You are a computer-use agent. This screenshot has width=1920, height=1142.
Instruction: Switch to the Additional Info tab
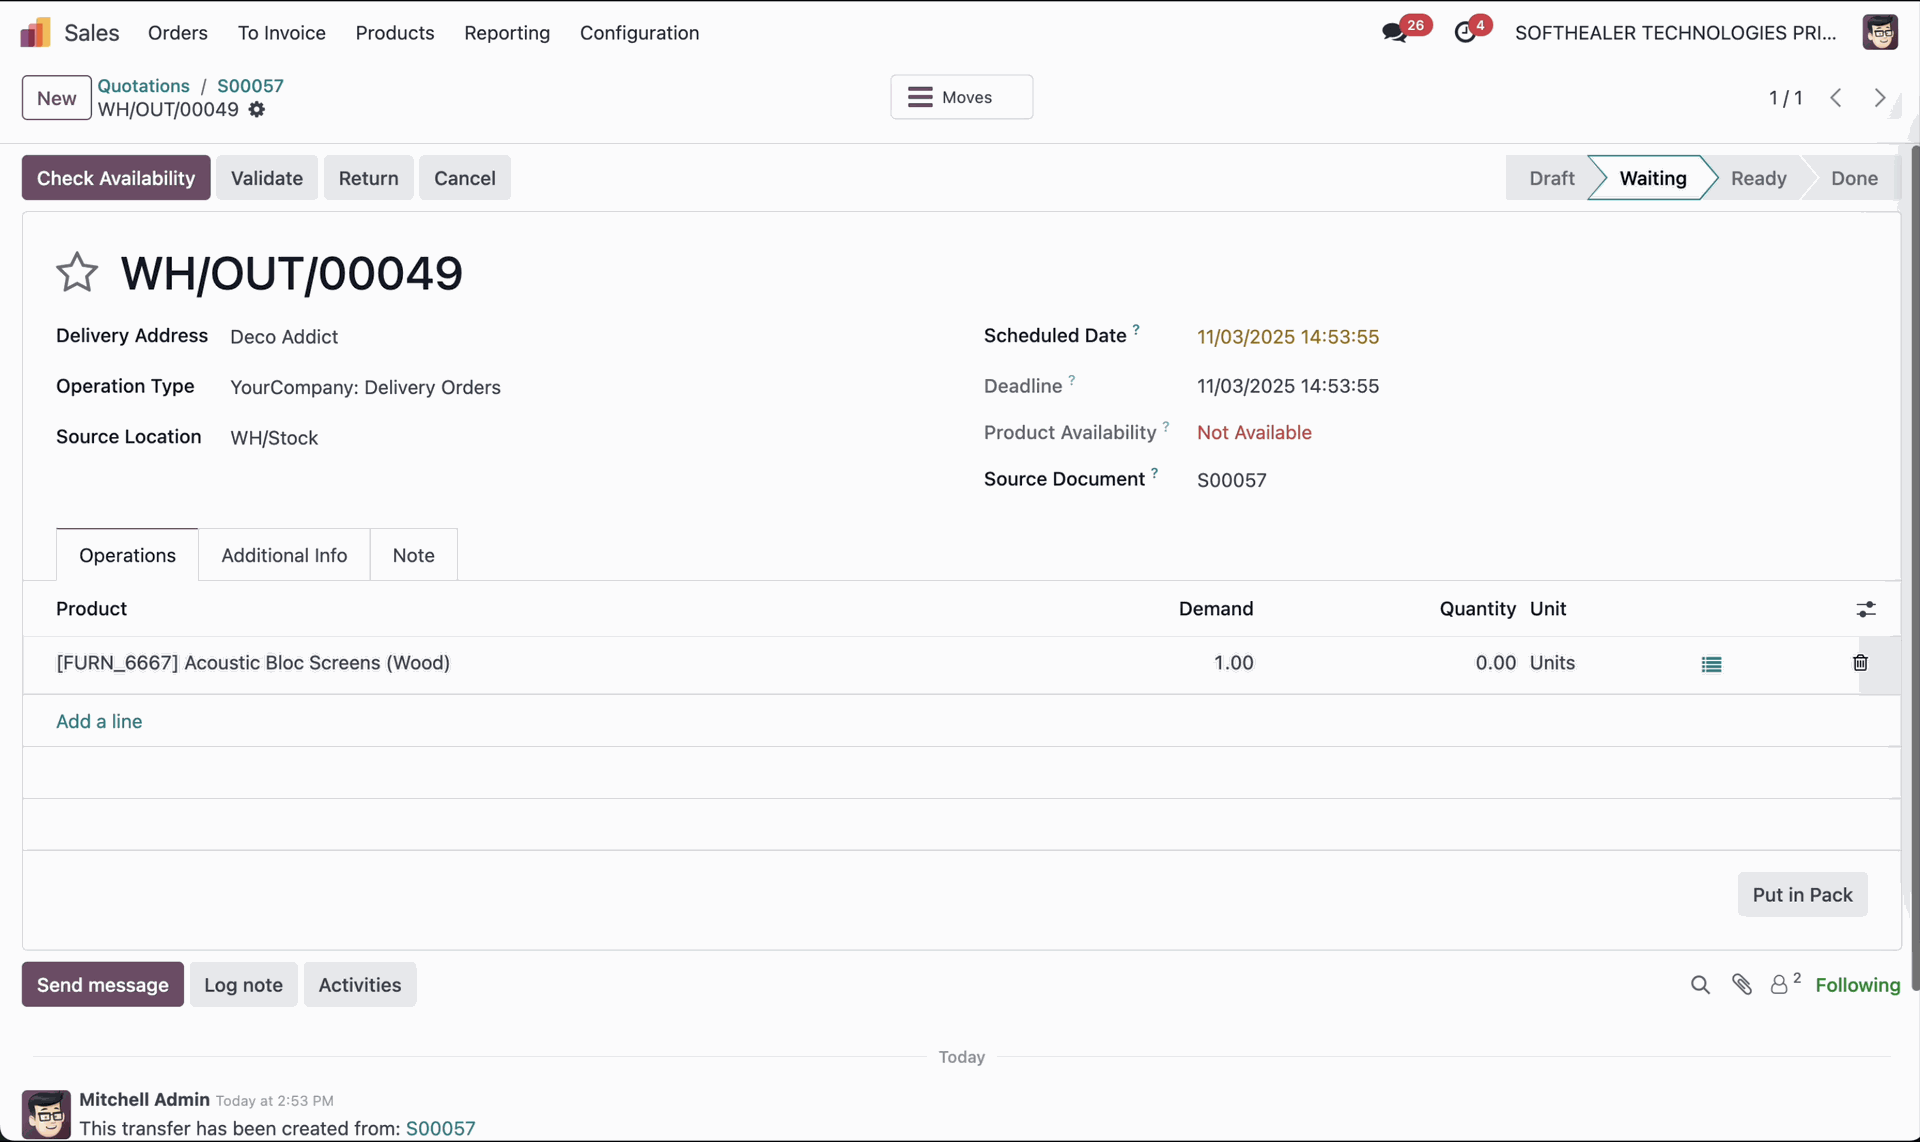click(284, 555)
